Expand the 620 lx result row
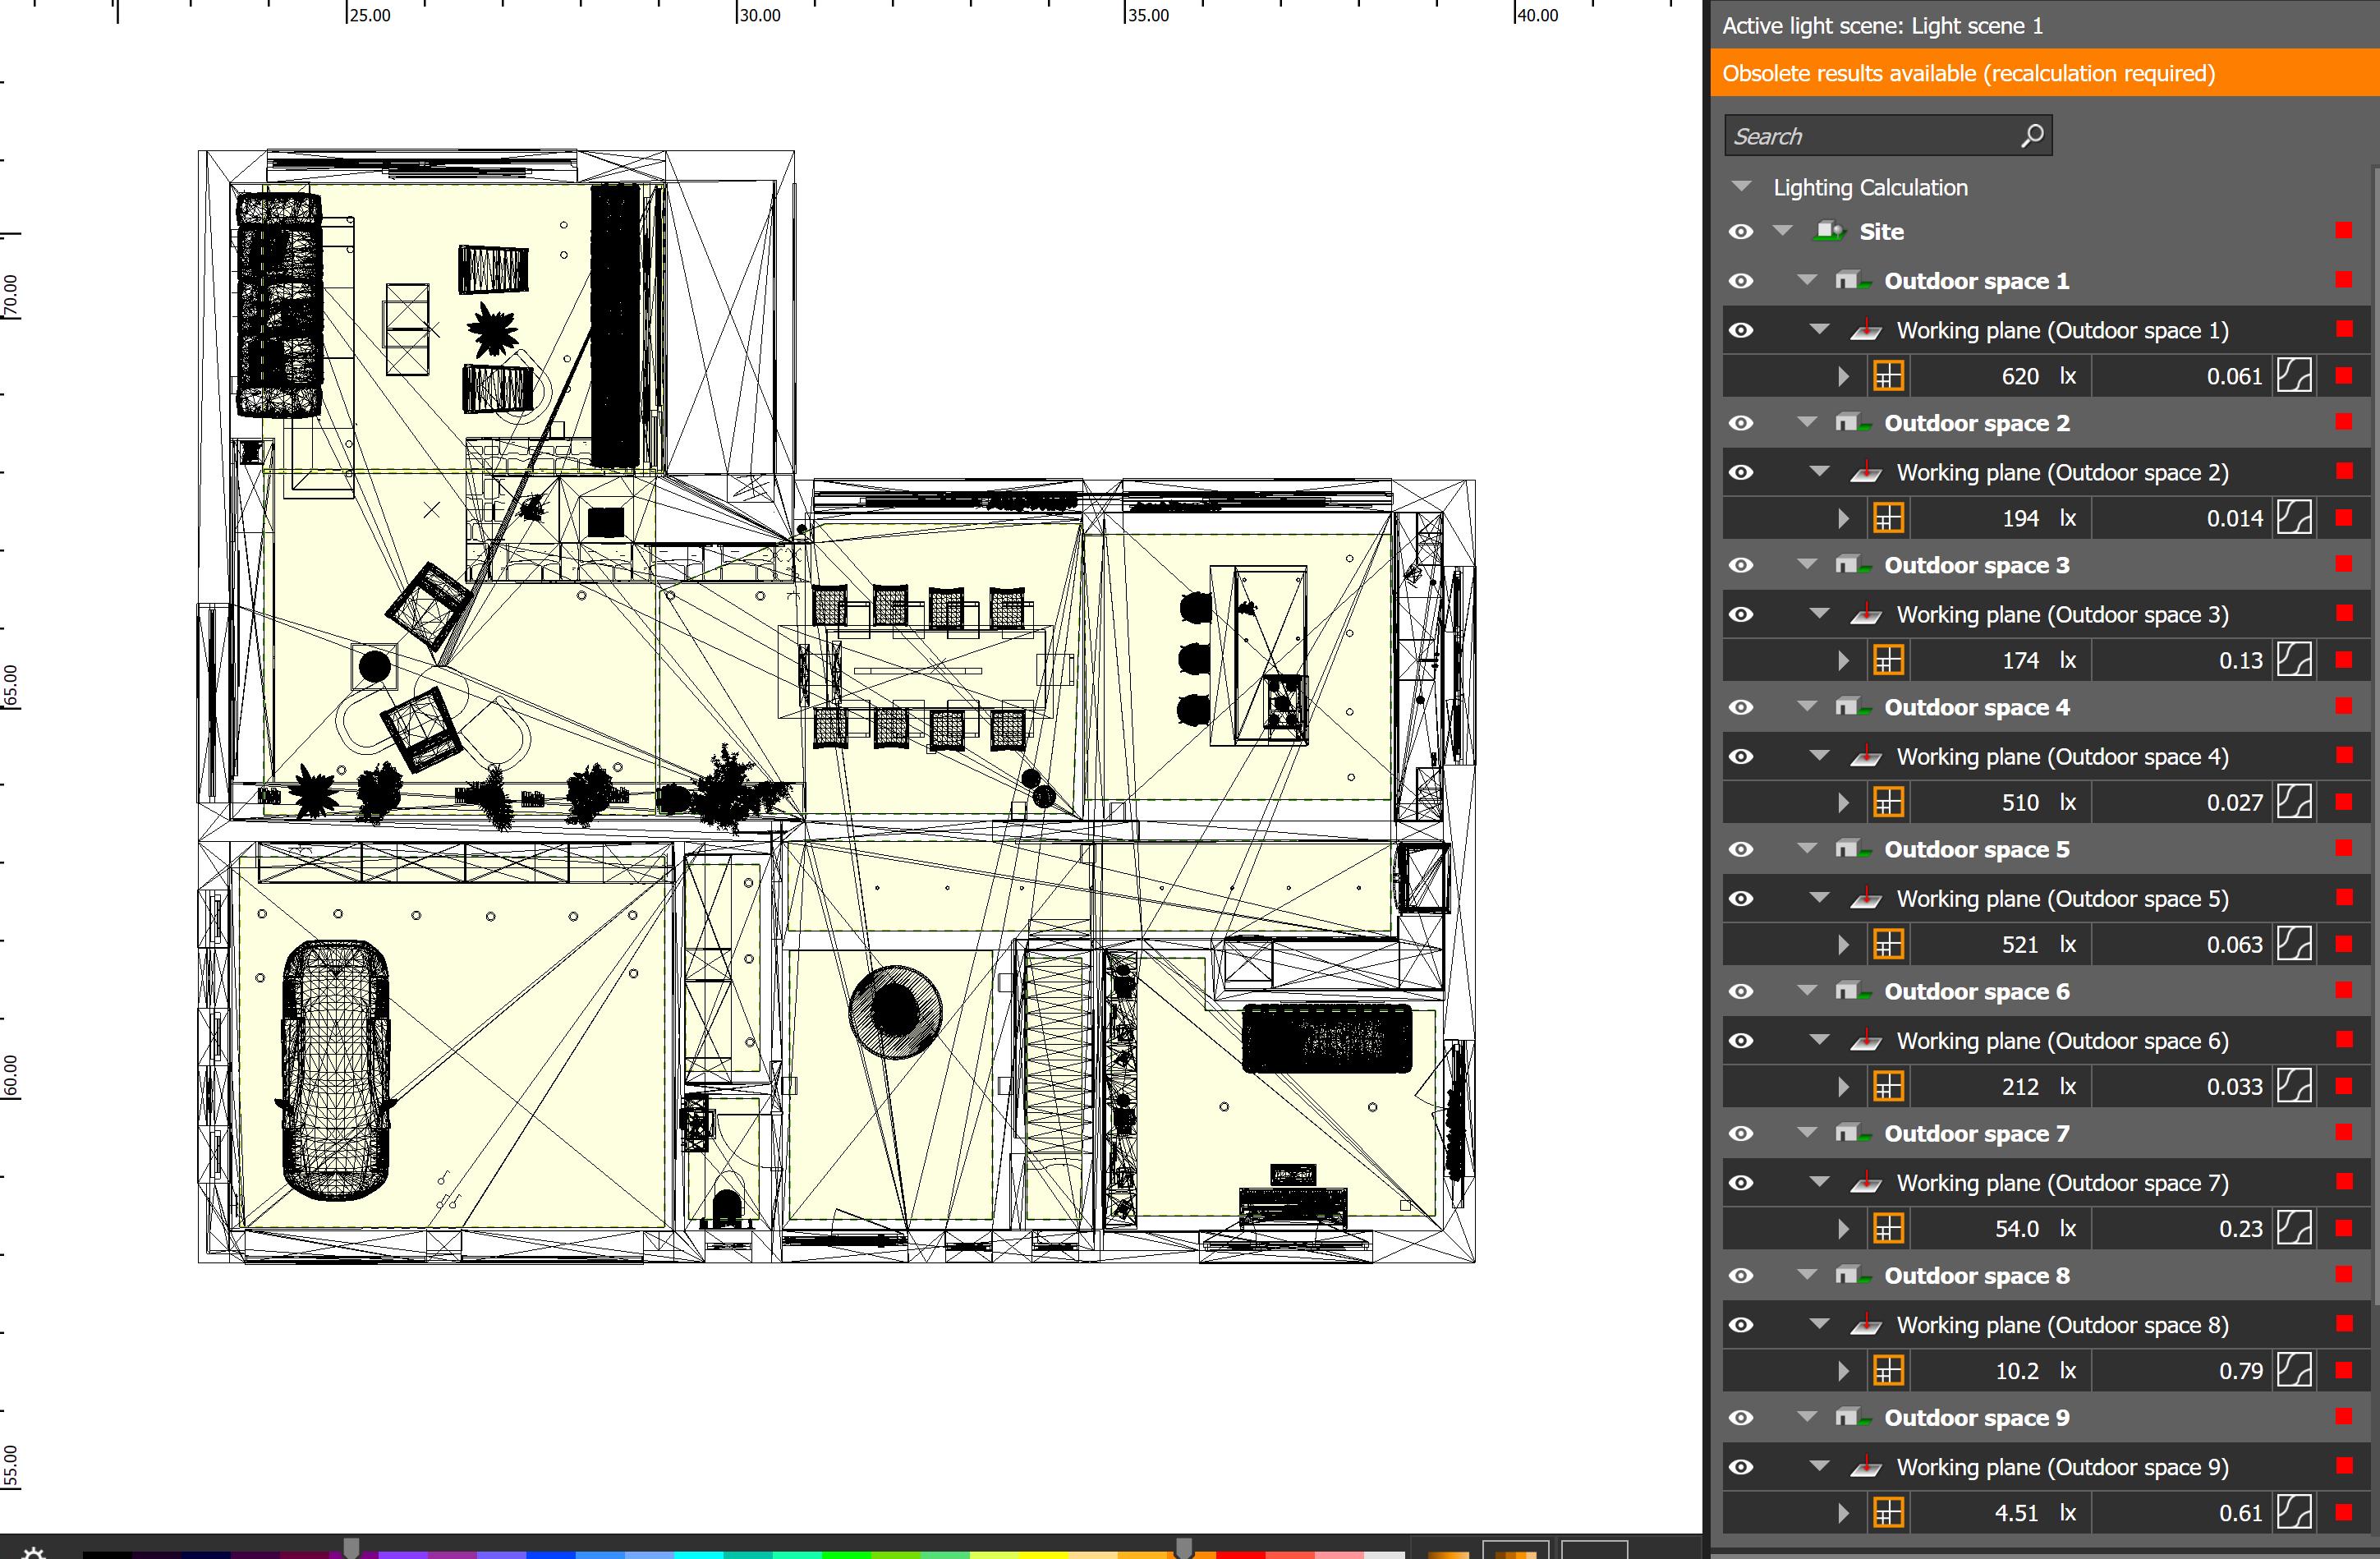Viewport: 2380px width, 1559px height. pos(1843,377)
